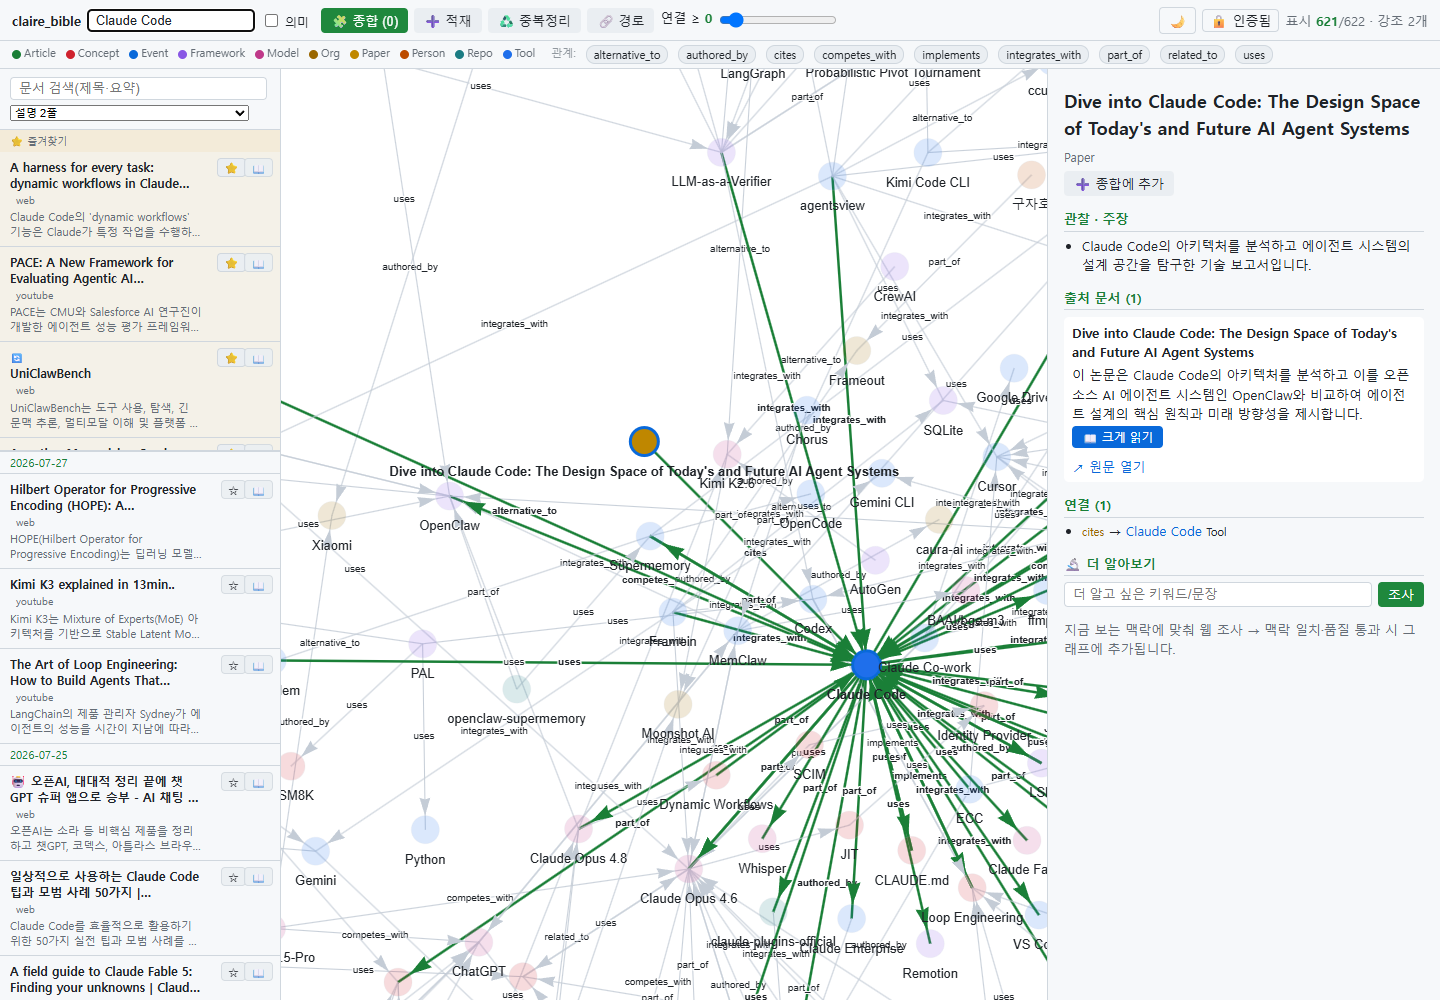Filter graph by authored_by relation

pyautogui.click(x=717, y=55)
